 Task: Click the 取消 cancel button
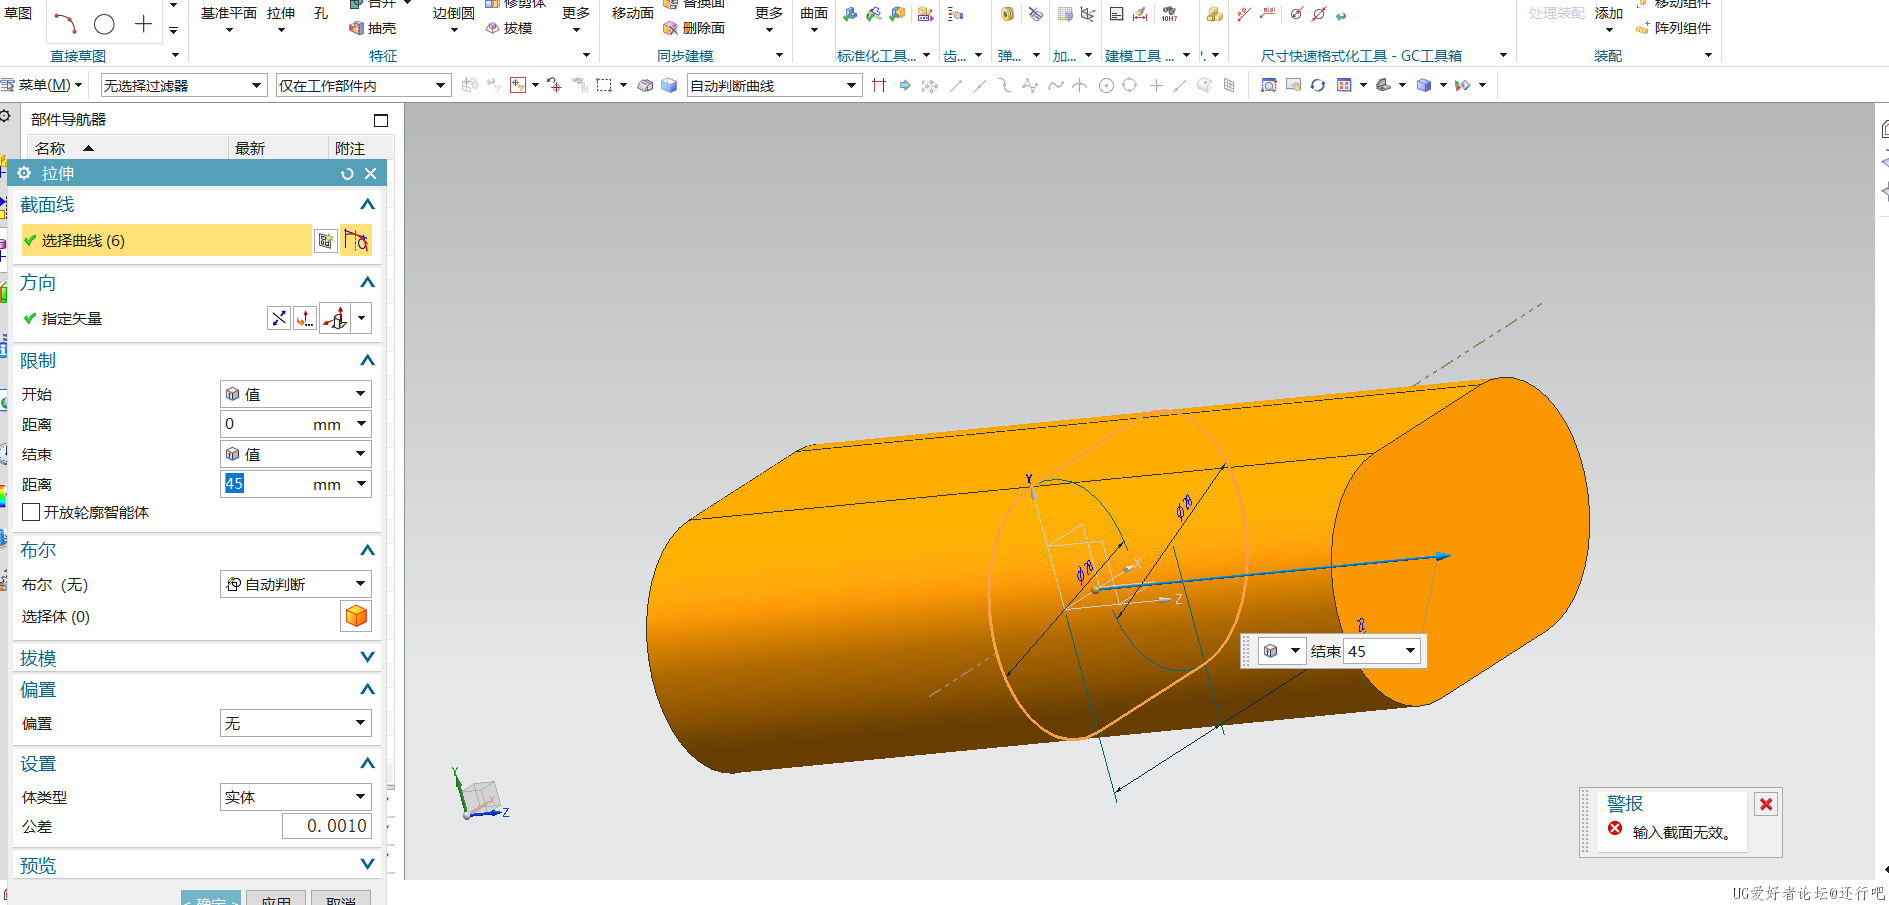(341, 898)
